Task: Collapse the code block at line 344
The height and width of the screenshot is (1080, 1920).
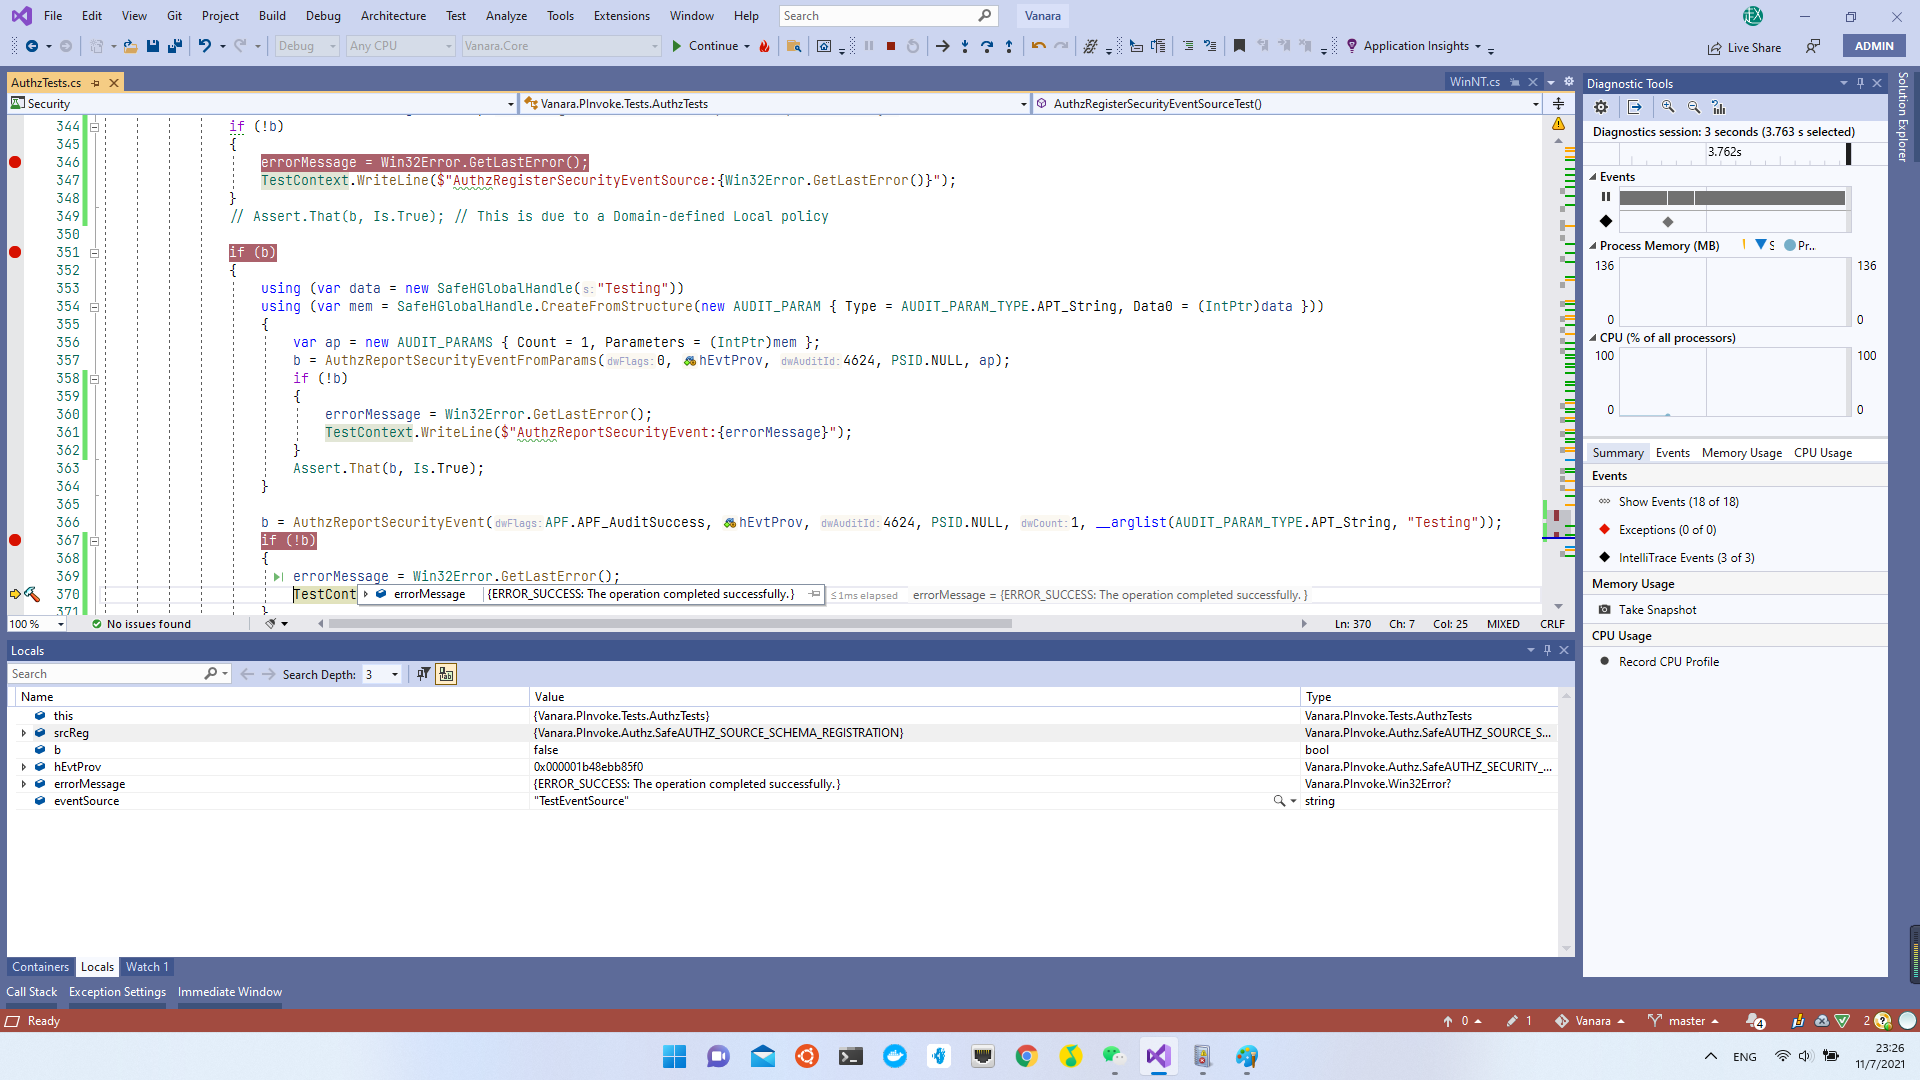Action: 95,127
